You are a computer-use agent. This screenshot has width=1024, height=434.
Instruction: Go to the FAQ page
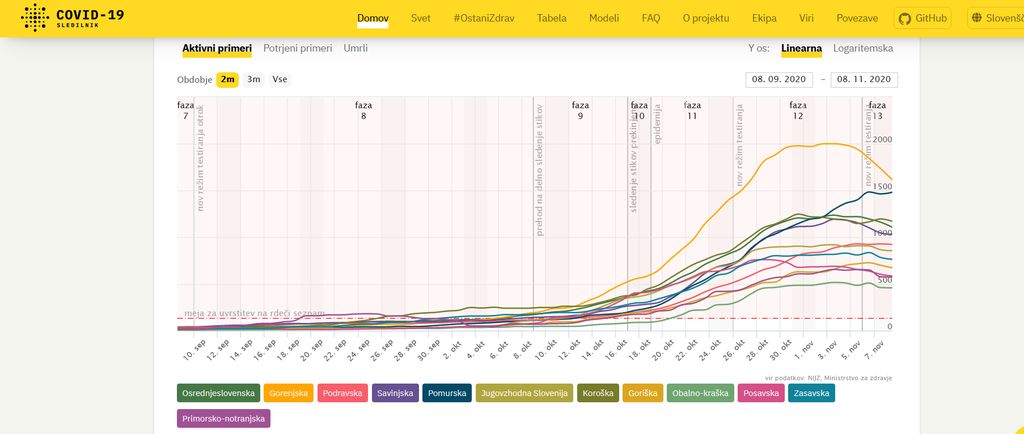pos(651,18)
